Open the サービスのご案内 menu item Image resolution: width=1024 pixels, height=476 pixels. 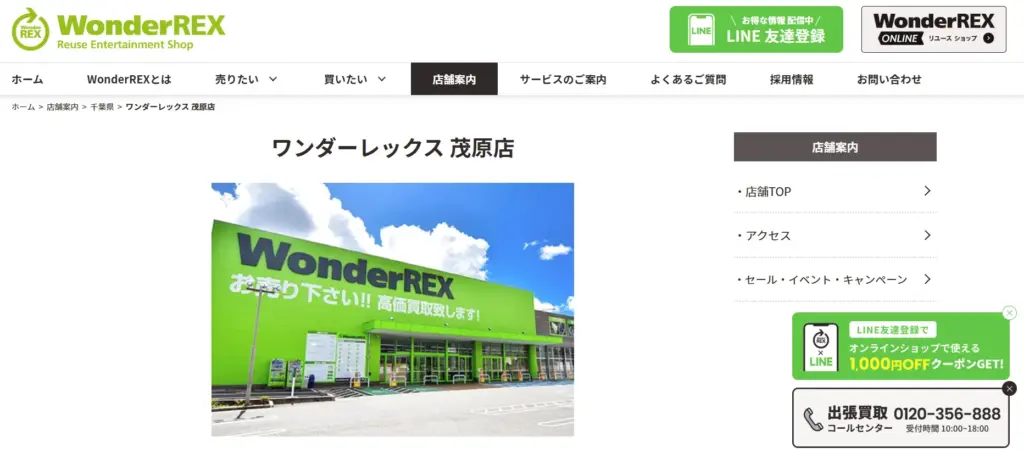(x=563, y=79)
